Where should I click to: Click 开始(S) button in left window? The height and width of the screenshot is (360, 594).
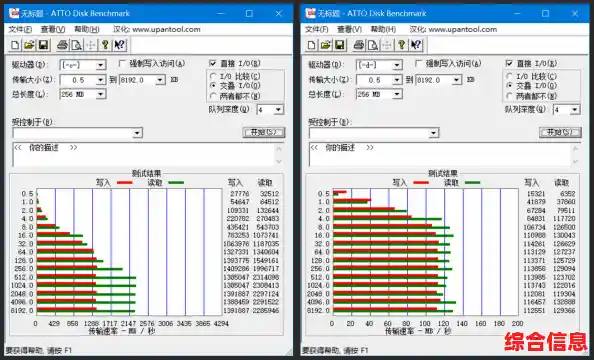[x=264, y=132]
